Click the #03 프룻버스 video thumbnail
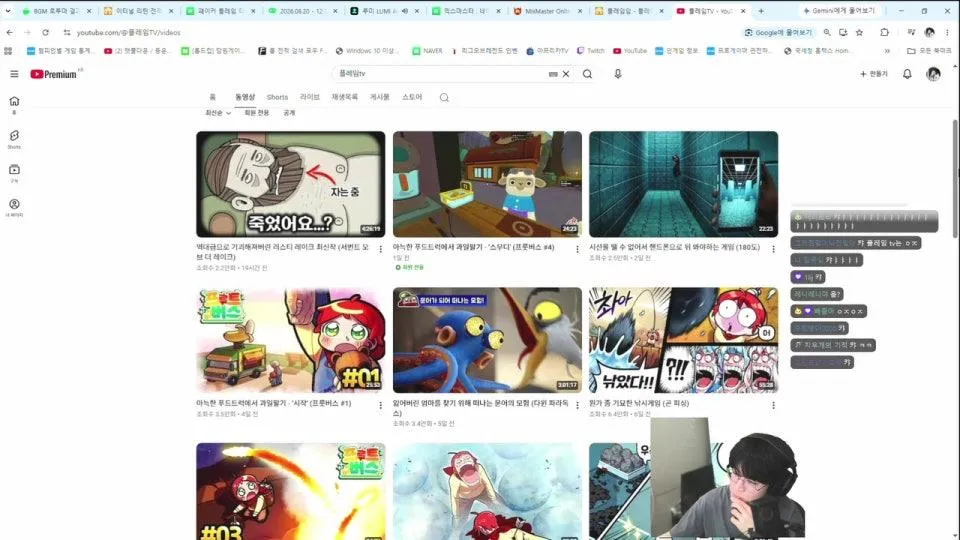Viewport: 960px width, 540px height. pos(291,492)
